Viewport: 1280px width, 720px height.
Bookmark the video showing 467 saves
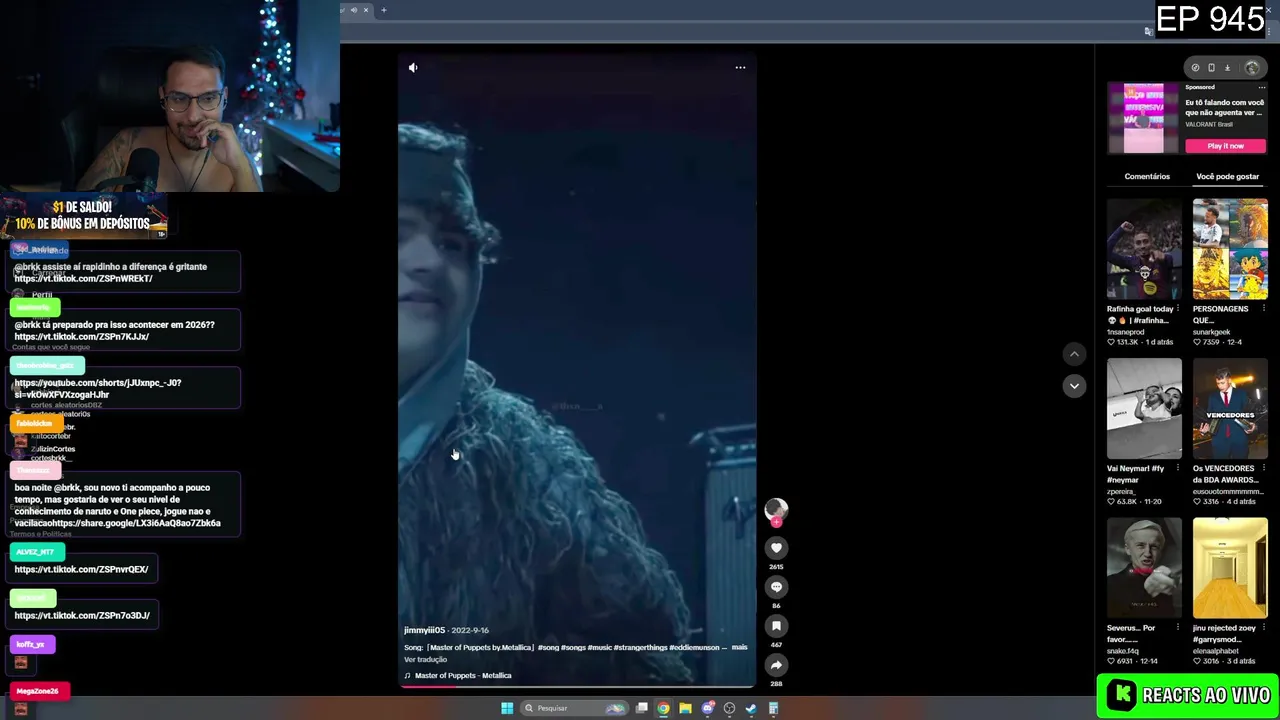pyautogui.click(x=776, y=626)
